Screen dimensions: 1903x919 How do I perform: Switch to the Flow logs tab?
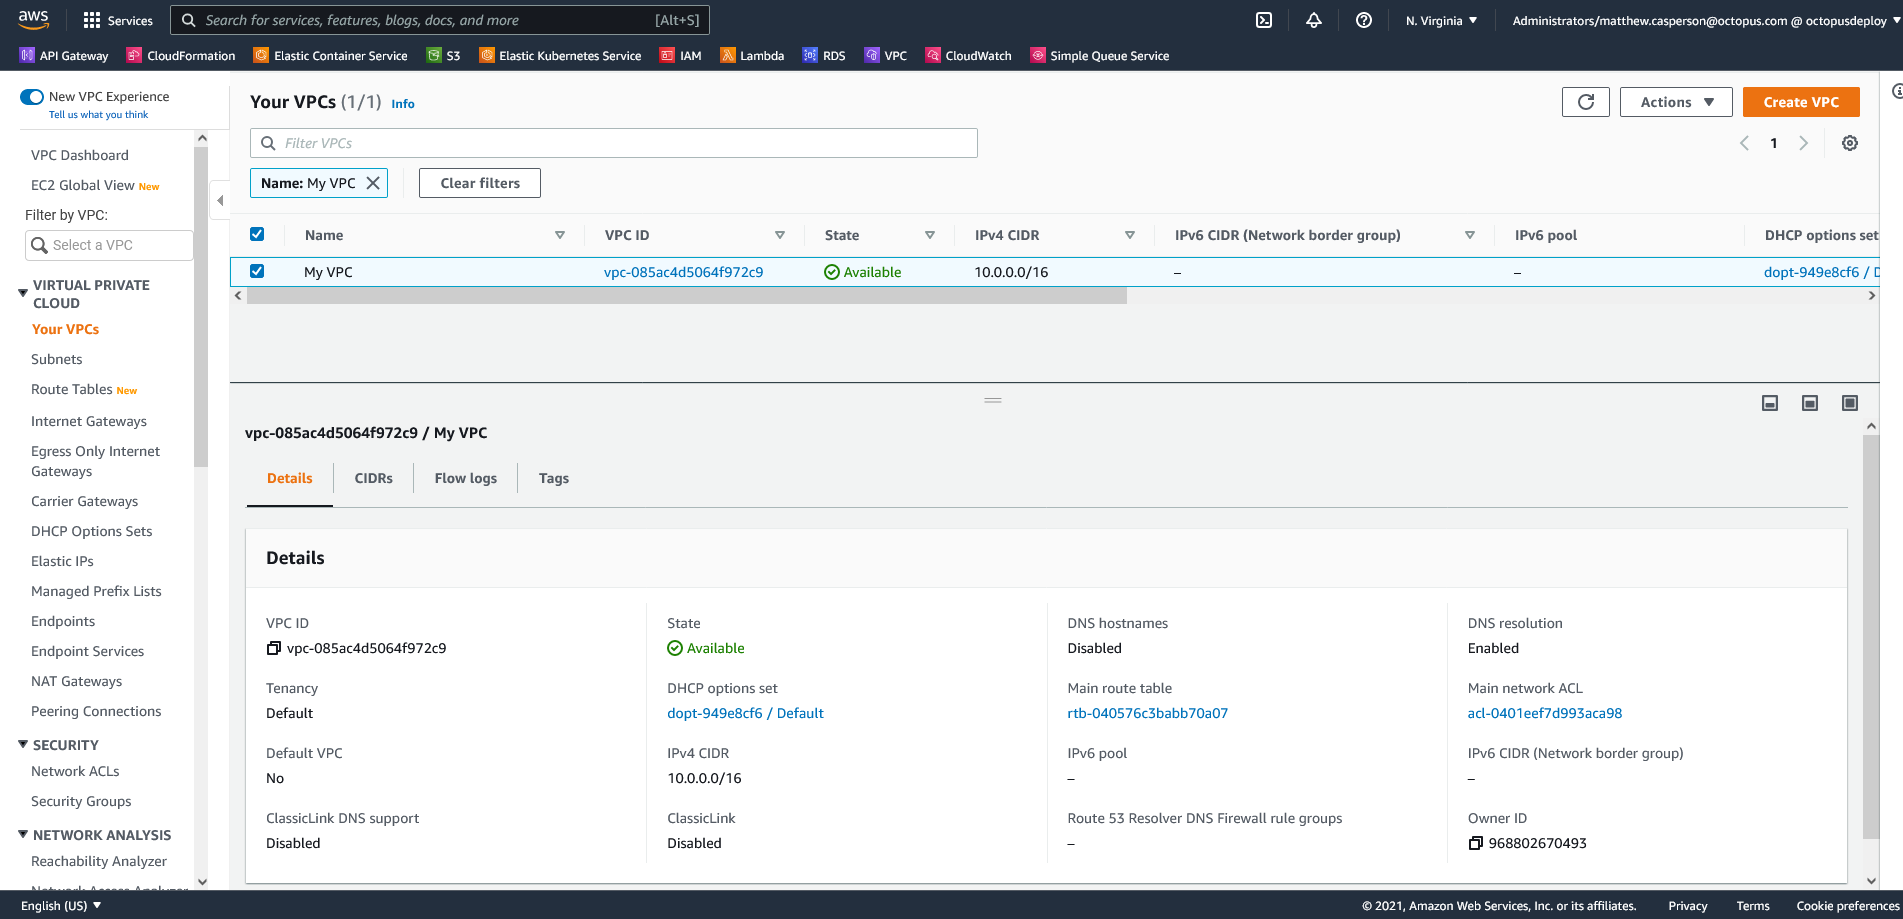(x=465, y=478)
